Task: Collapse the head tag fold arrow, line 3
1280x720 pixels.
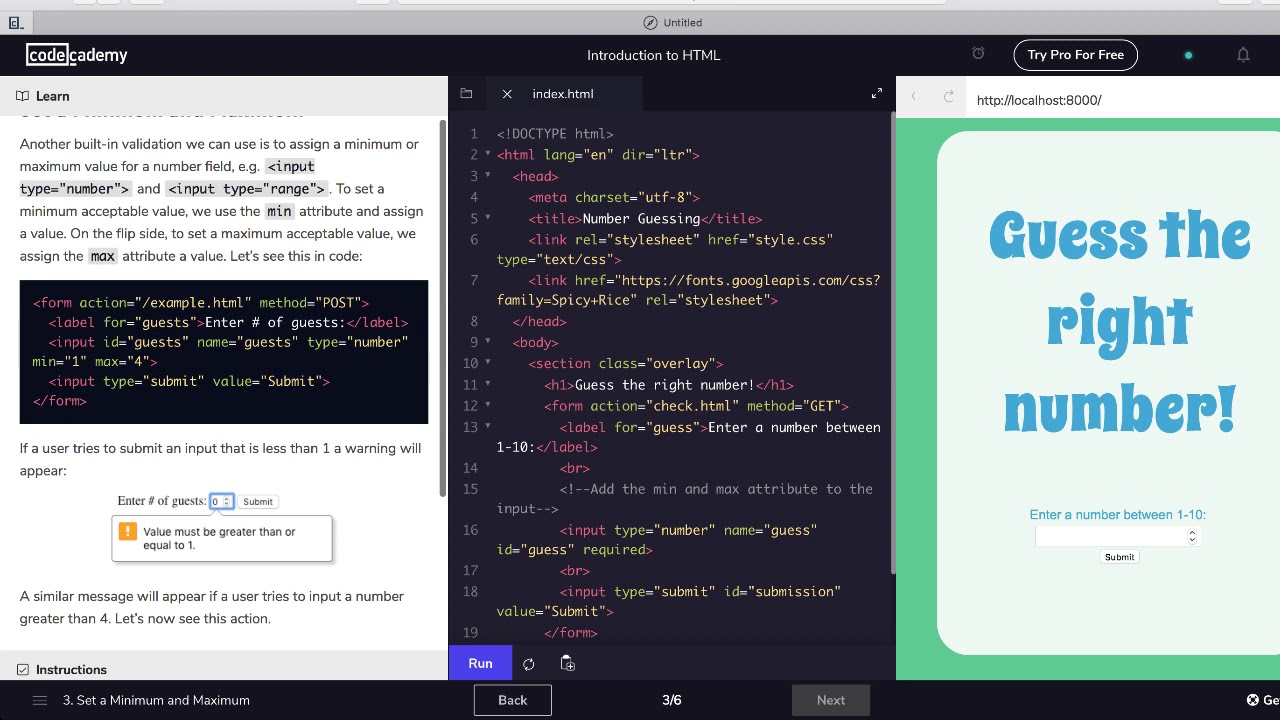Action: [x=488, y=175]
